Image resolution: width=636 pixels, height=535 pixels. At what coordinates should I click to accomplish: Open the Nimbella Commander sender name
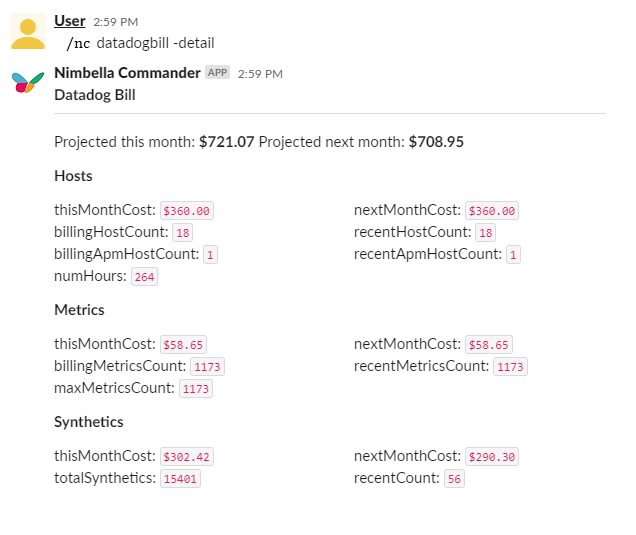[127, 72]
